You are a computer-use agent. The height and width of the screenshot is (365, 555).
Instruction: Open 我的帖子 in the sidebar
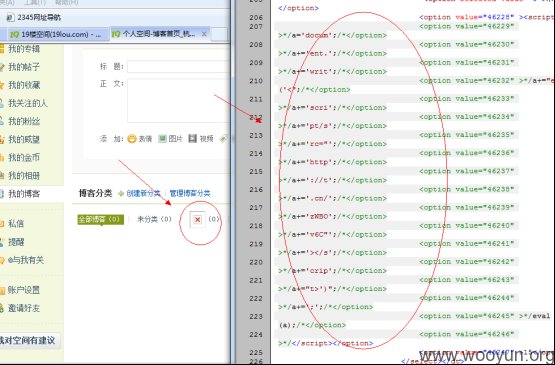(24, 67)
